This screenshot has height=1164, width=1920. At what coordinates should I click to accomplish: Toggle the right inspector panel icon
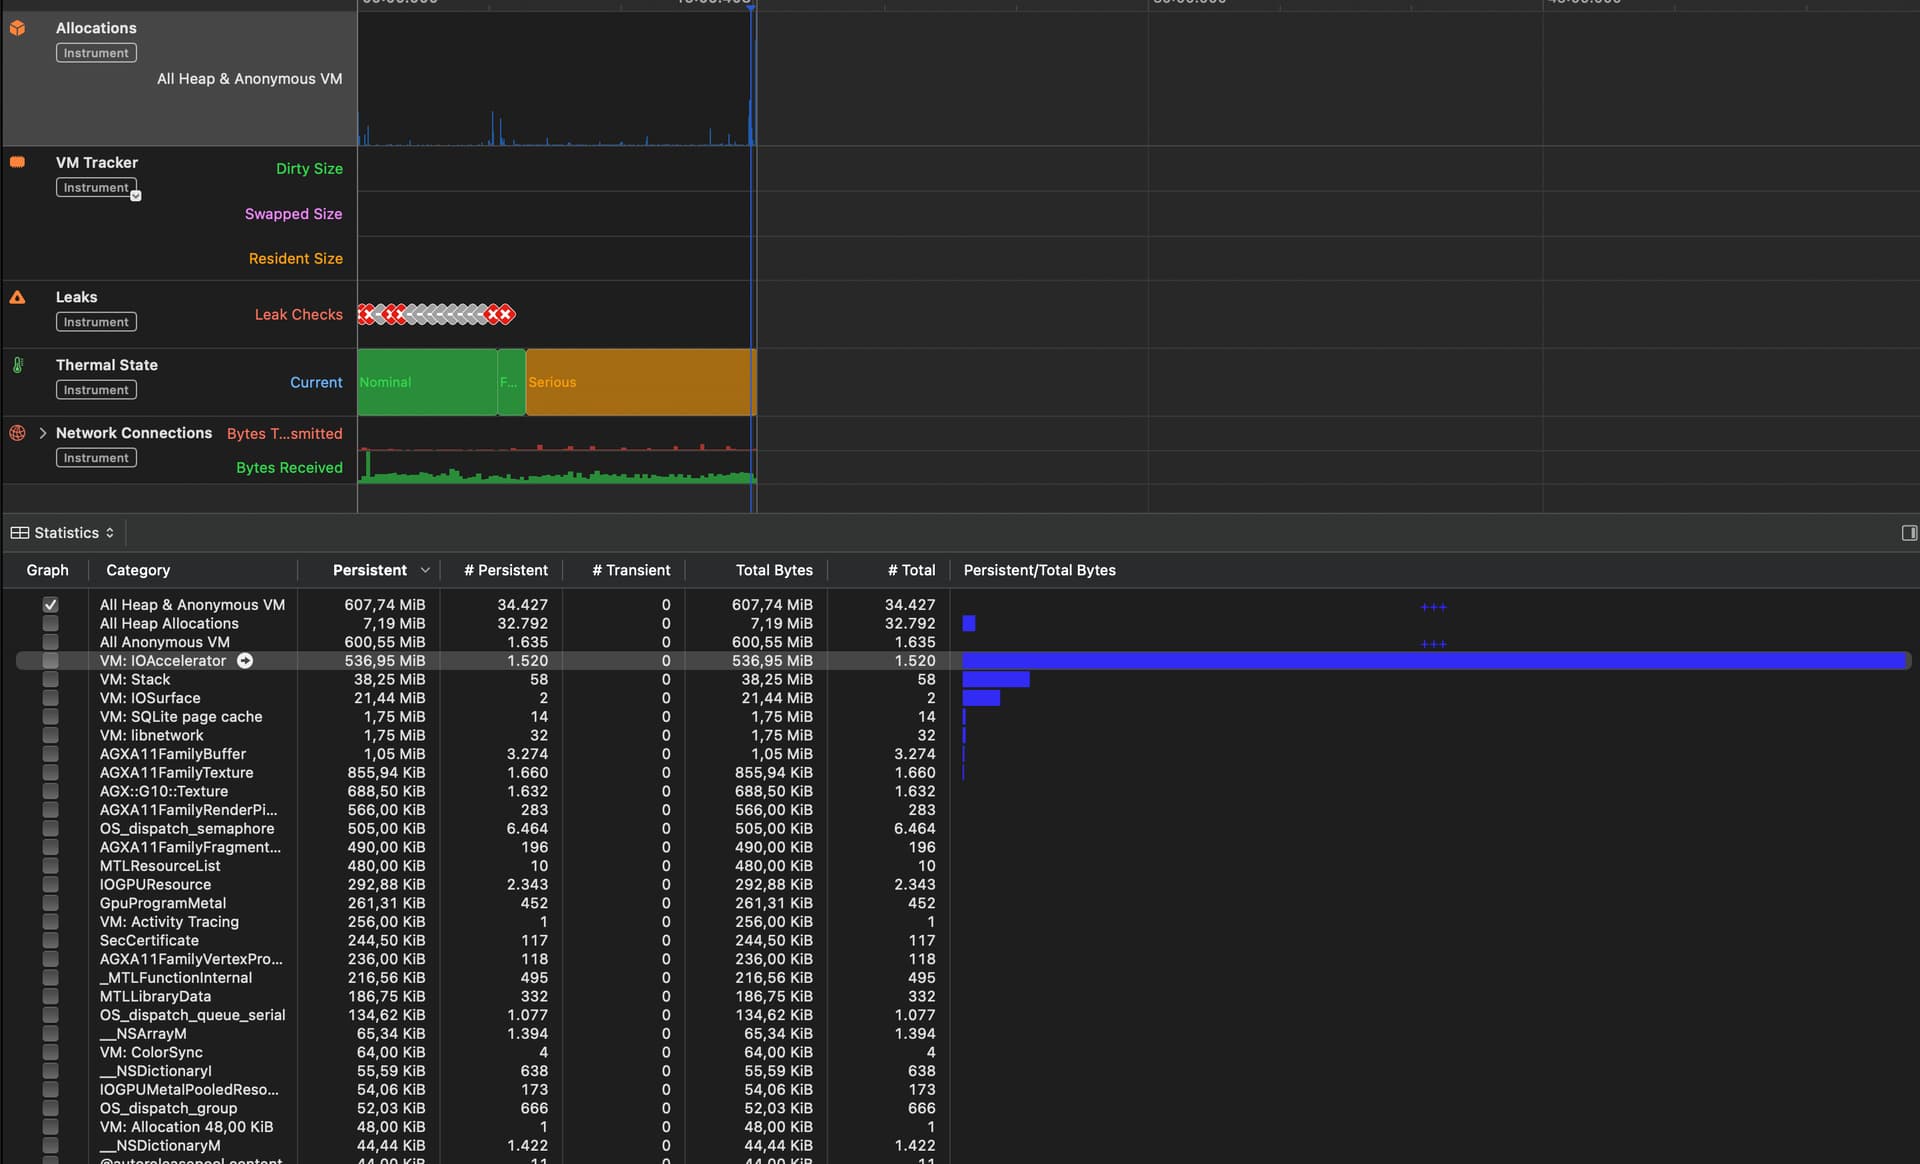1908,532
